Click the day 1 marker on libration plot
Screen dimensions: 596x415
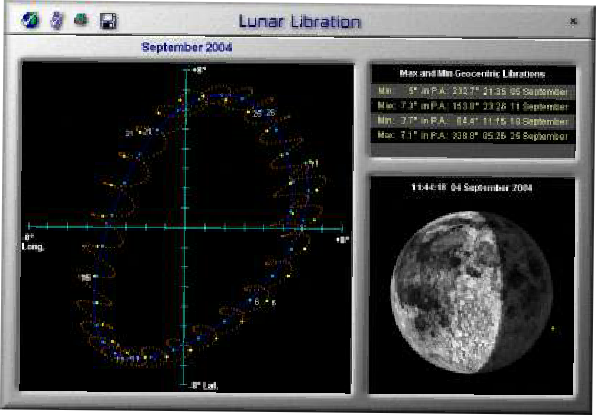(x=313, y=163)
